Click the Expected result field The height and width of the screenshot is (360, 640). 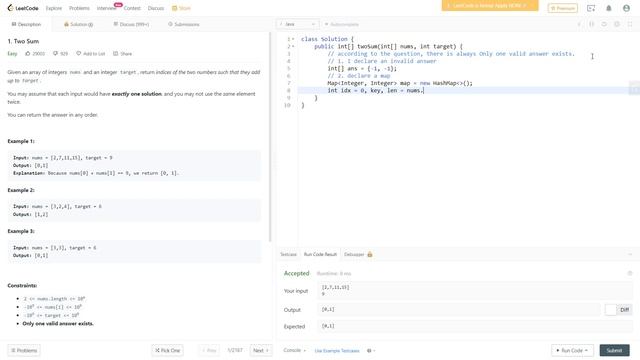pyautogui.click(x=474, y=326)
